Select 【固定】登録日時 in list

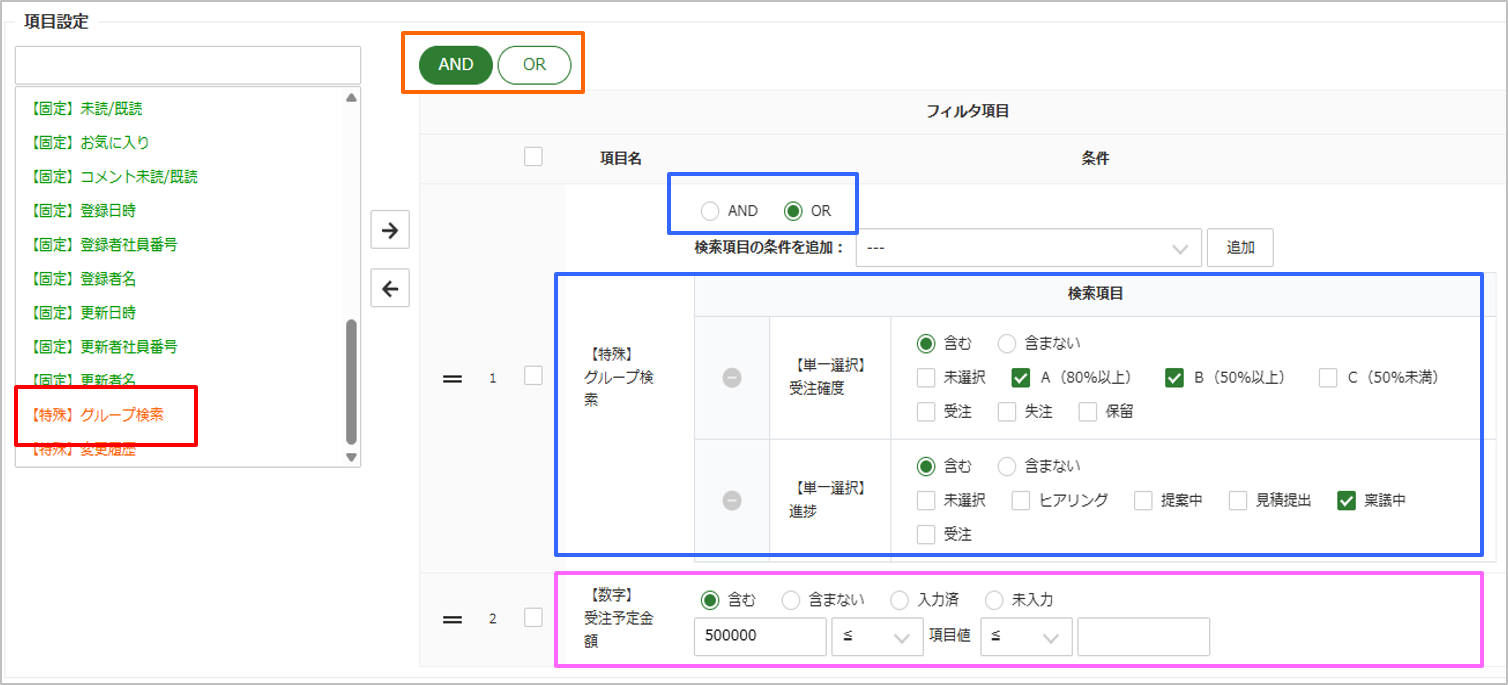click(83, 210)
